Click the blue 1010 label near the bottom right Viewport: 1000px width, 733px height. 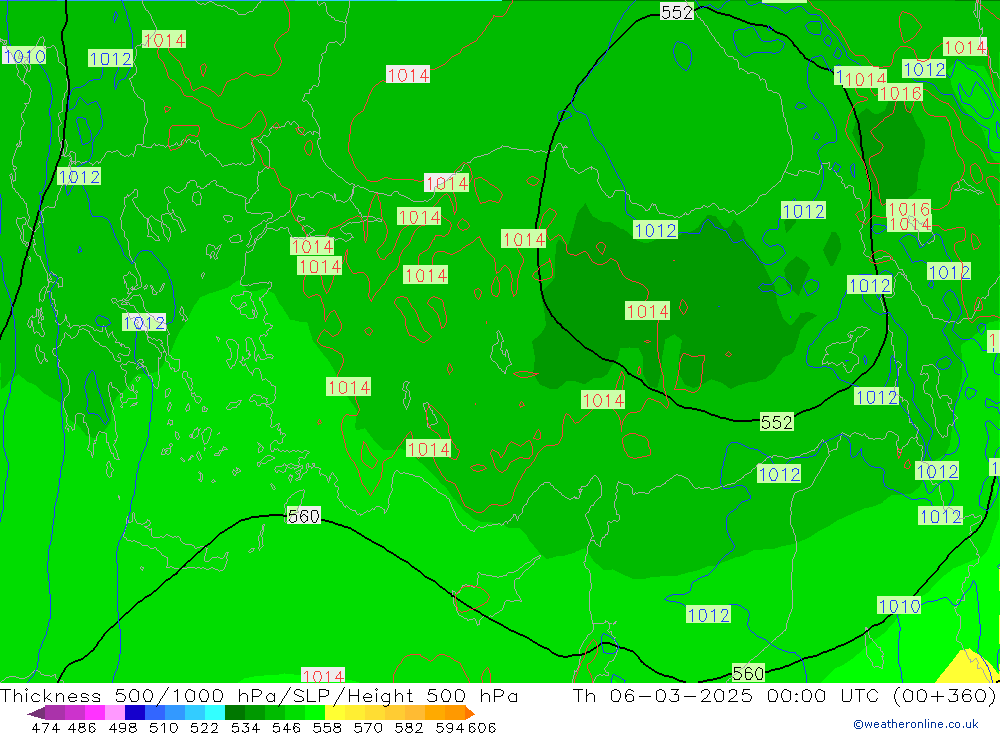click(899, 605)
